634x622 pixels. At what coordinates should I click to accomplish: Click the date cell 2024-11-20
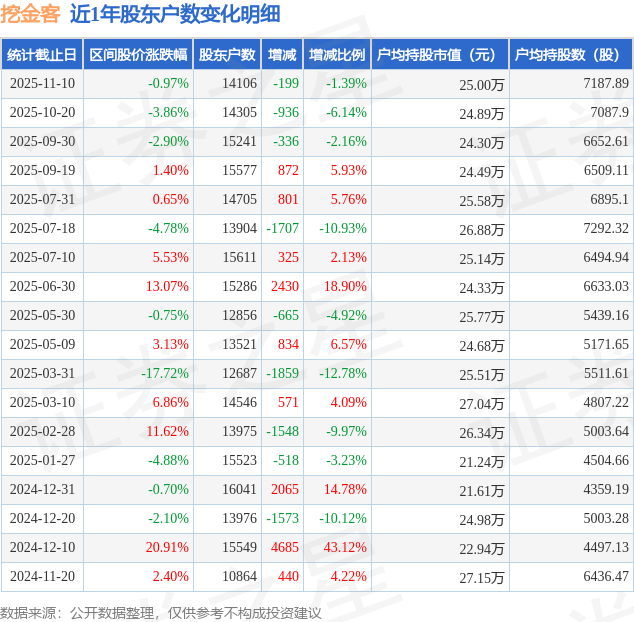(42, 576)
